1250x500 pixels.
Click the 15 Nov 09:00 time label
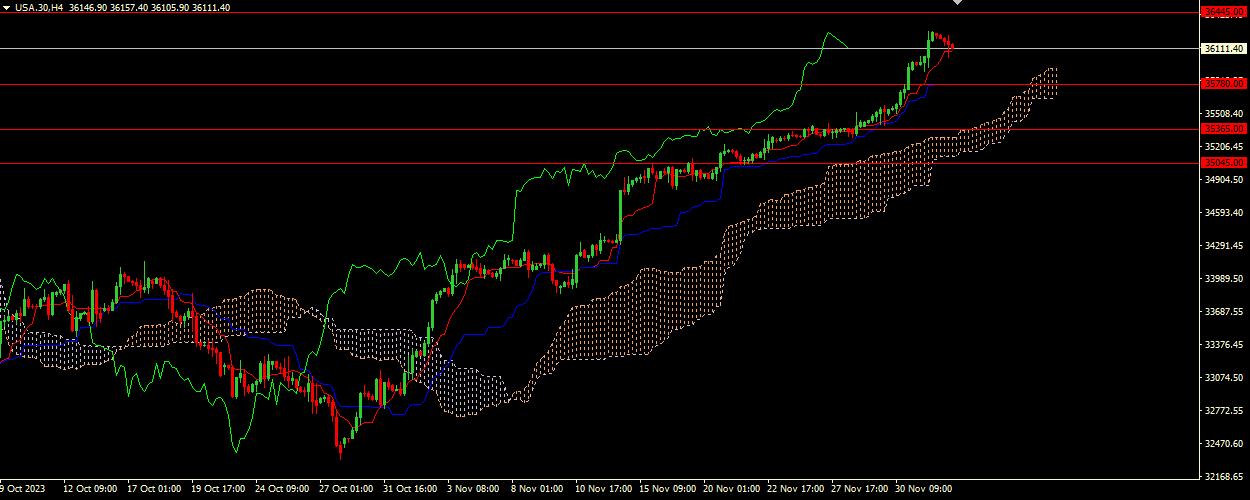click(x=668, y=490)
